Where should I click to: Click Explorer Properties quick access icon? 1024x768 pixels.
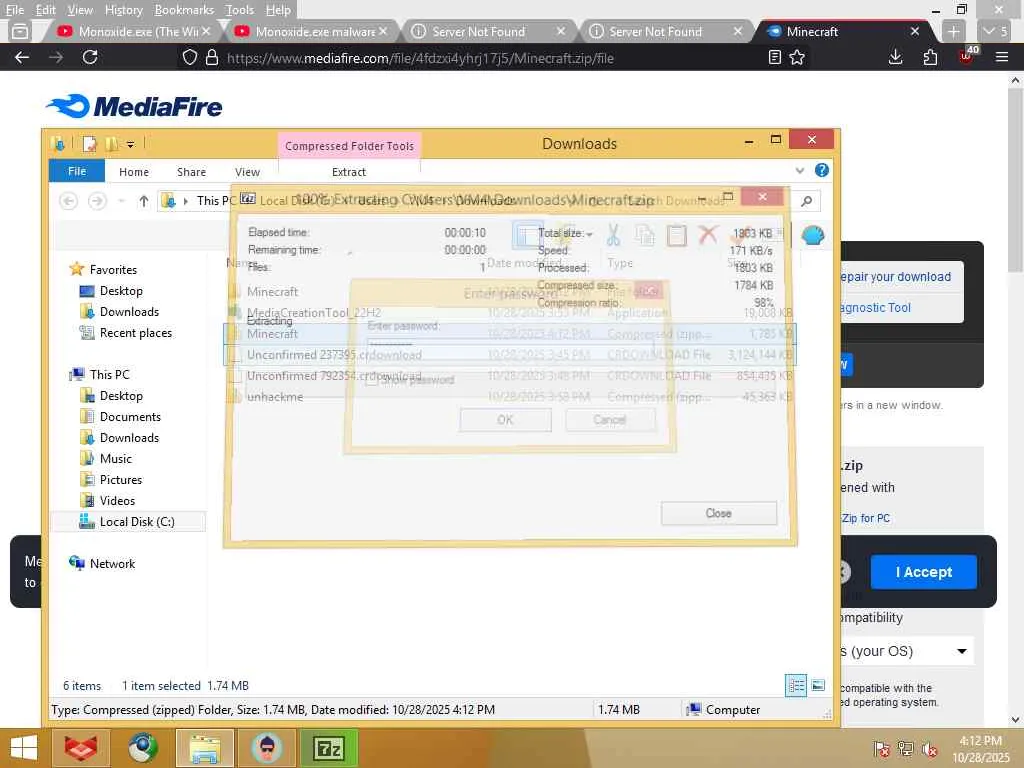pyautogui.click(x=89, y=144)
